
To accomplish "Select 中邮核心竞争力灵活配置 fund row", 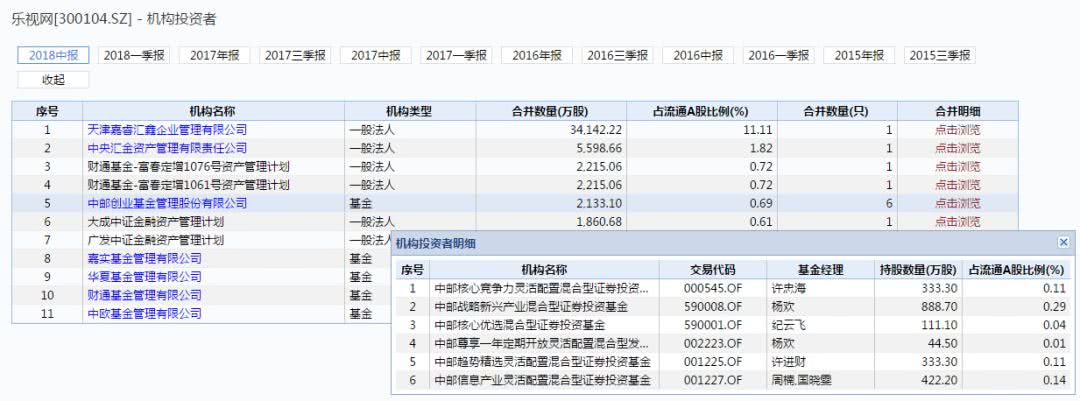I will click(734, 288).
